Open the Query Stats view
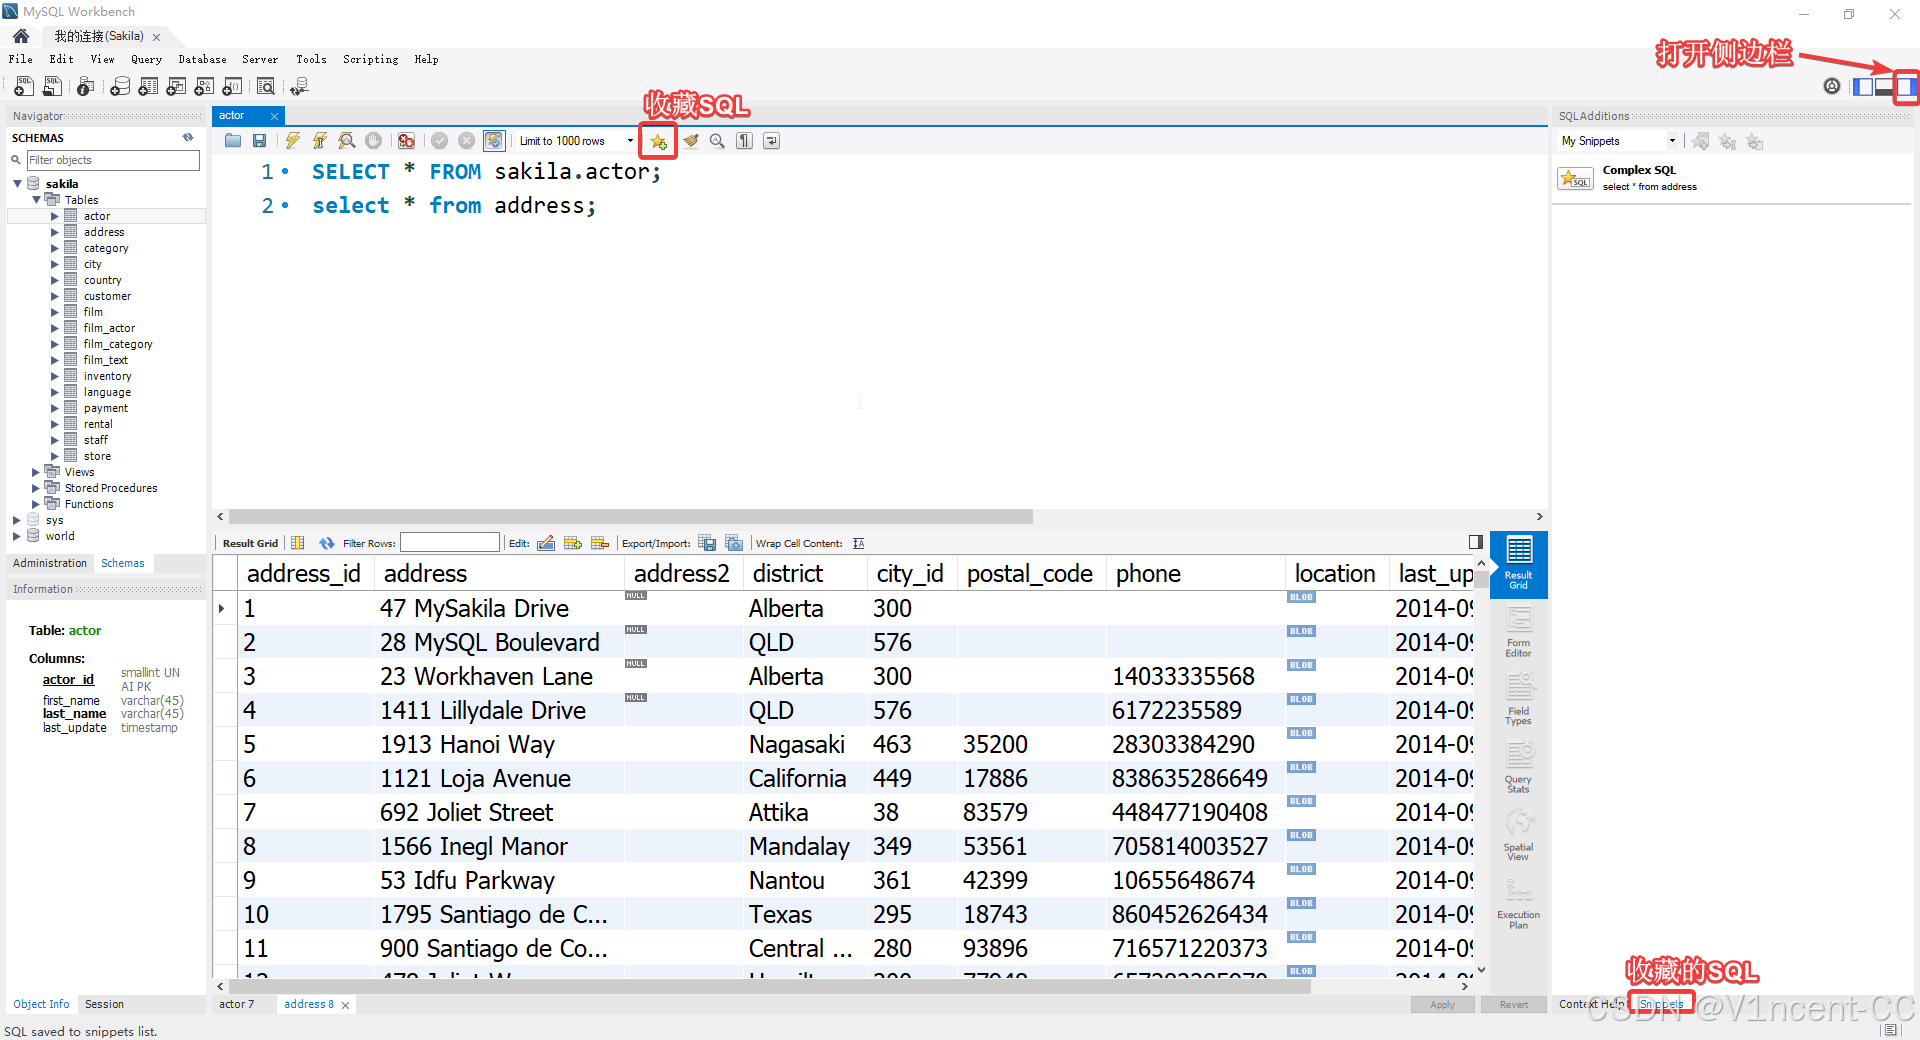This screenshot has height=1040, width=1920. pos(1518,768)
